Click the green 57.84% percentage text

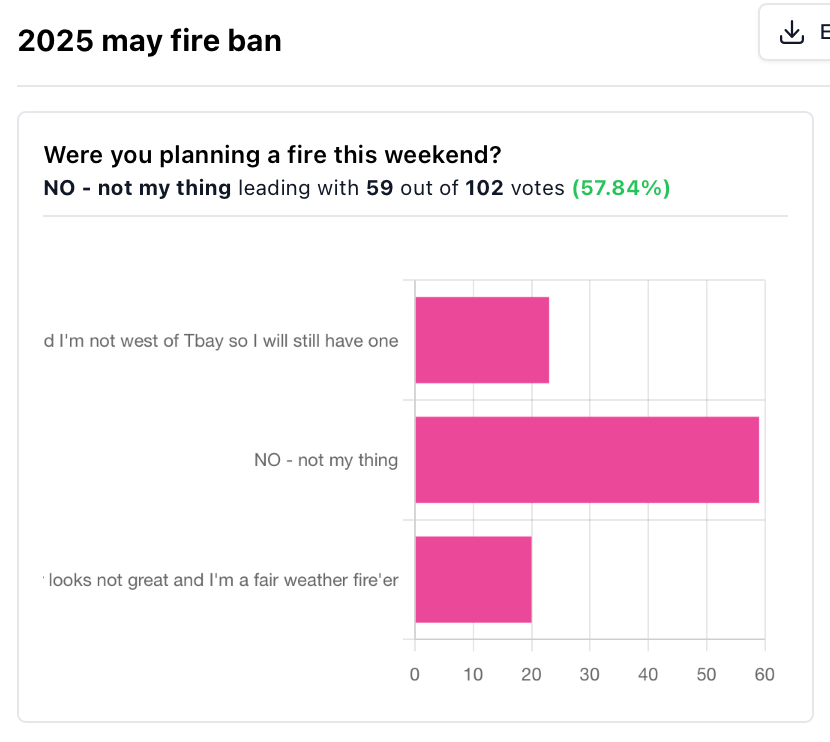click(621, 188)
